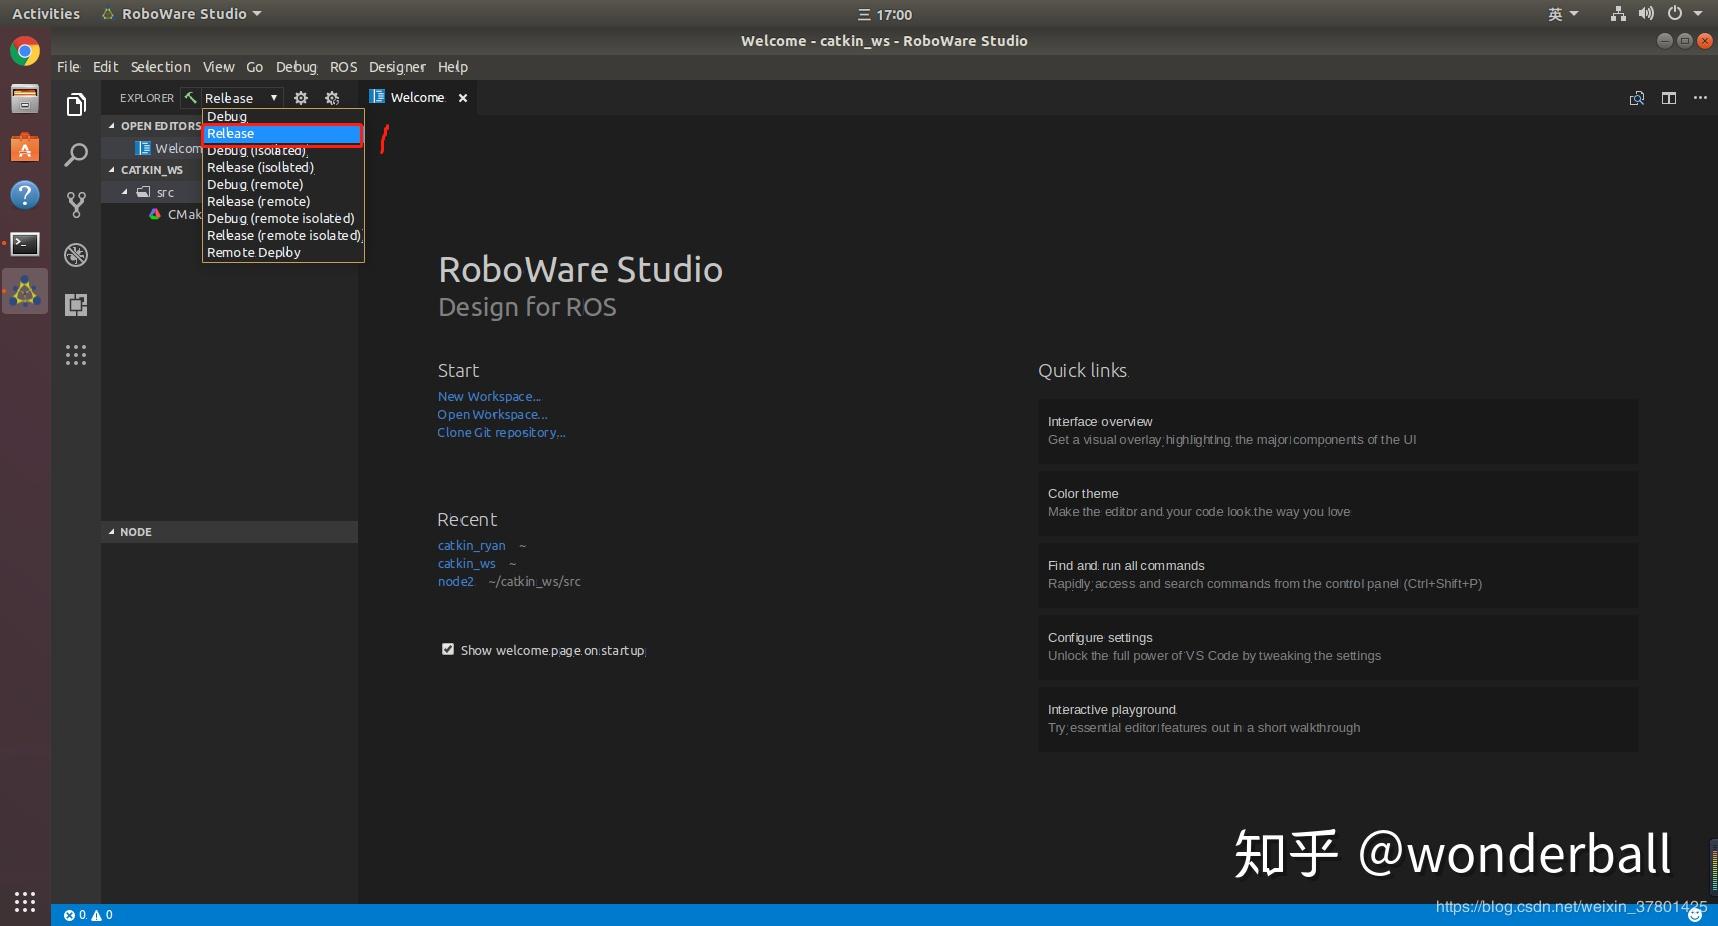
Task: Open the Source Control view
Action: click(x=76, y=204)
